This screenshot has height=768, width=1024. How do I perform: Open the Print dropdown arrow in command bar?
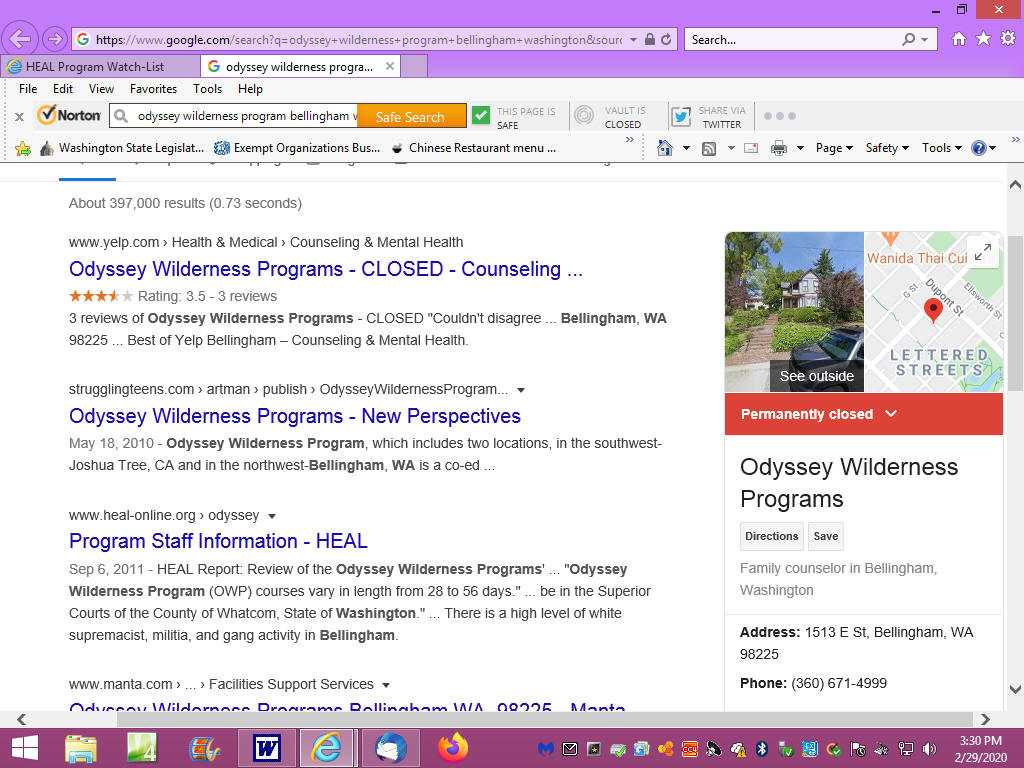pos(801,148)
